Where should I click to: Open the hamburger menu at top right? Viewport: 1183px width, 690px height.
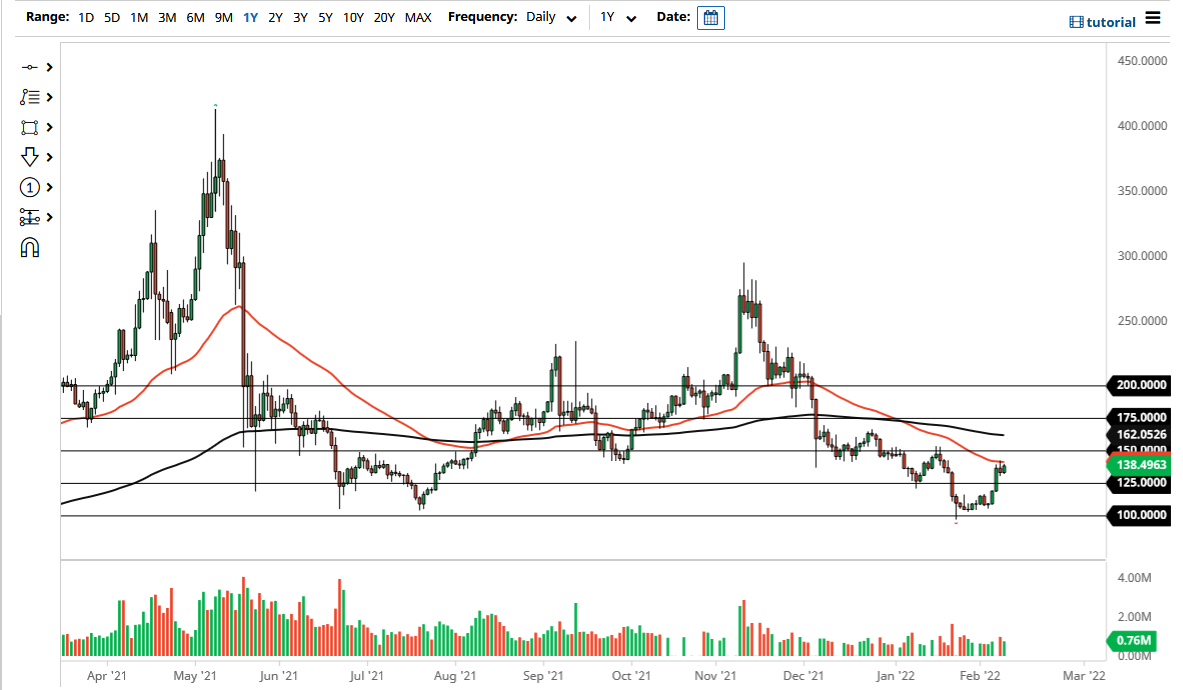pos(1152,17)
